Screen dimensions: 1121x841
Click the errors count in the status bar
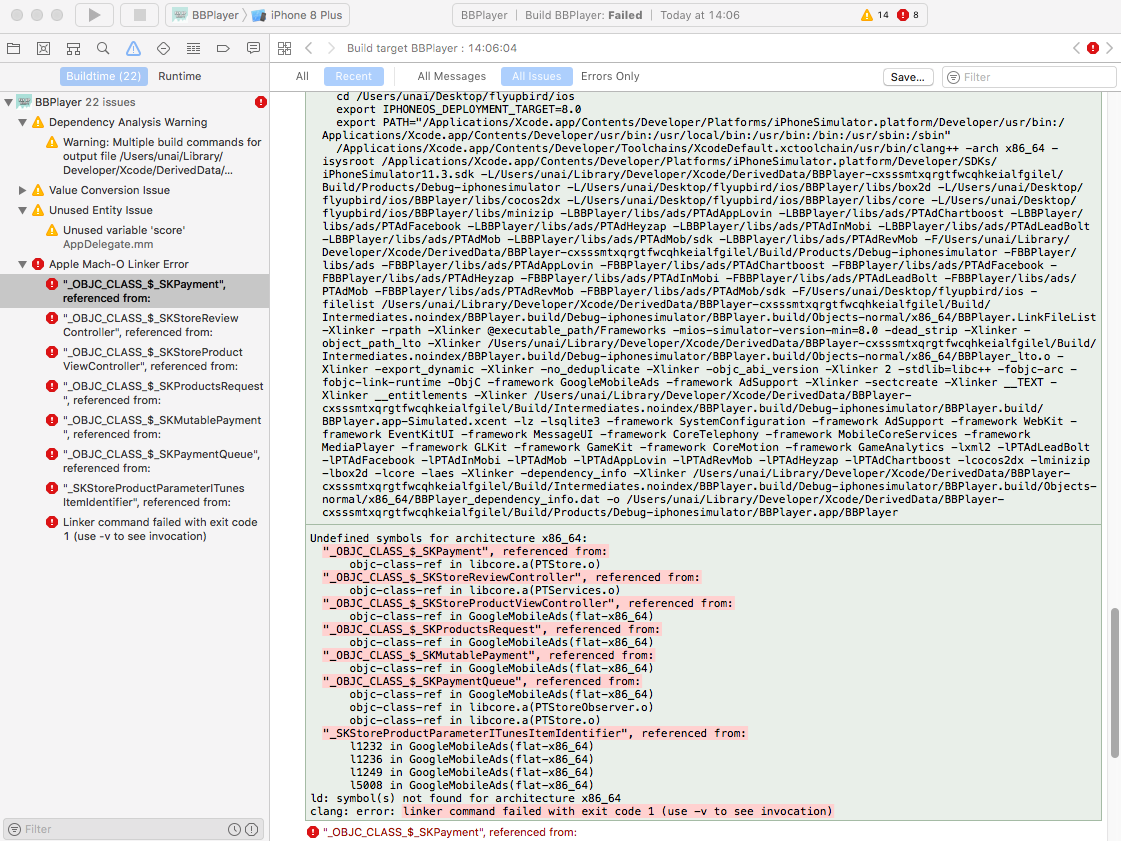coord(909,15)
